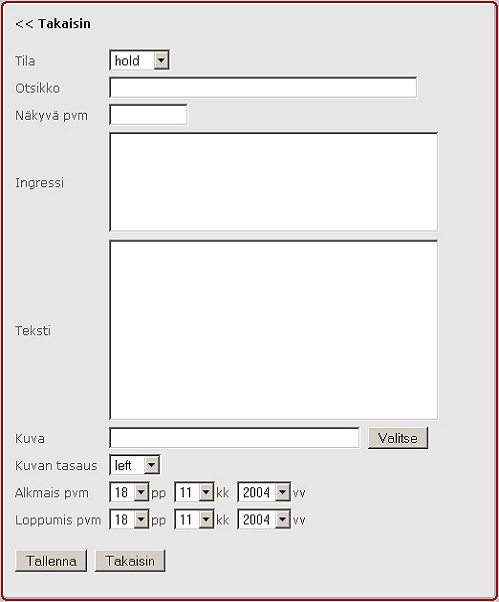Open the Loppumis pvm month dropdown
Viewport: 499px width, 602px height.
tap(194, 519)
